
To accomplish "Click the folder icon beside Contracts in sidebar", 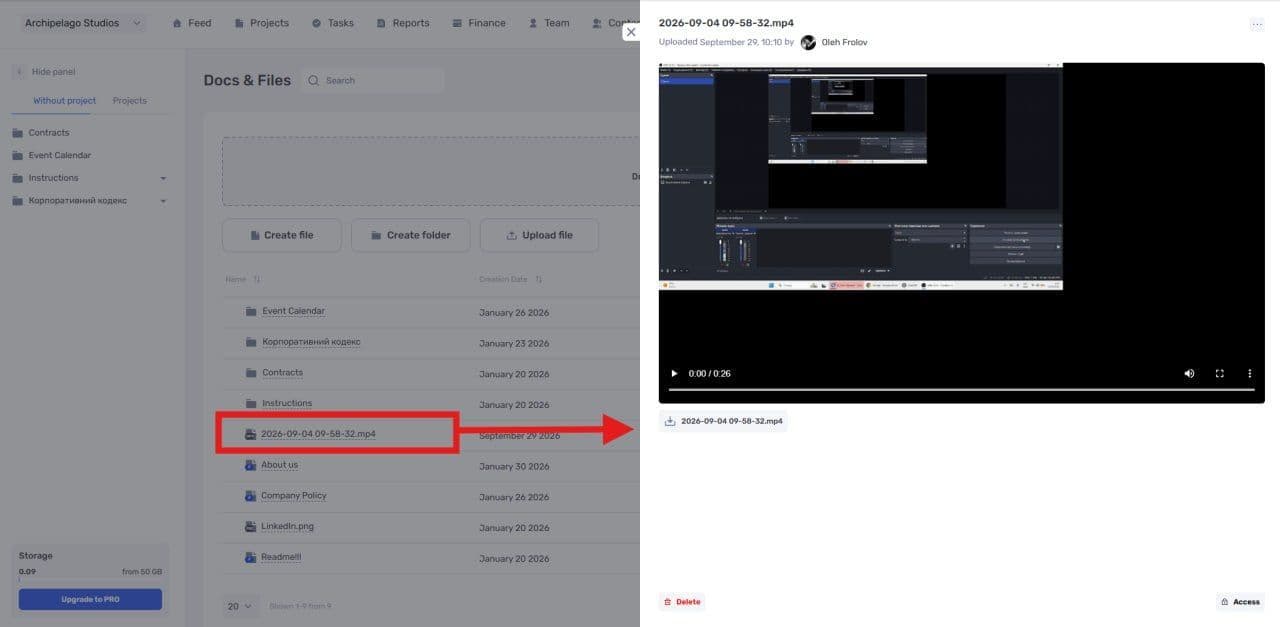I will click(x=18, y=133).
